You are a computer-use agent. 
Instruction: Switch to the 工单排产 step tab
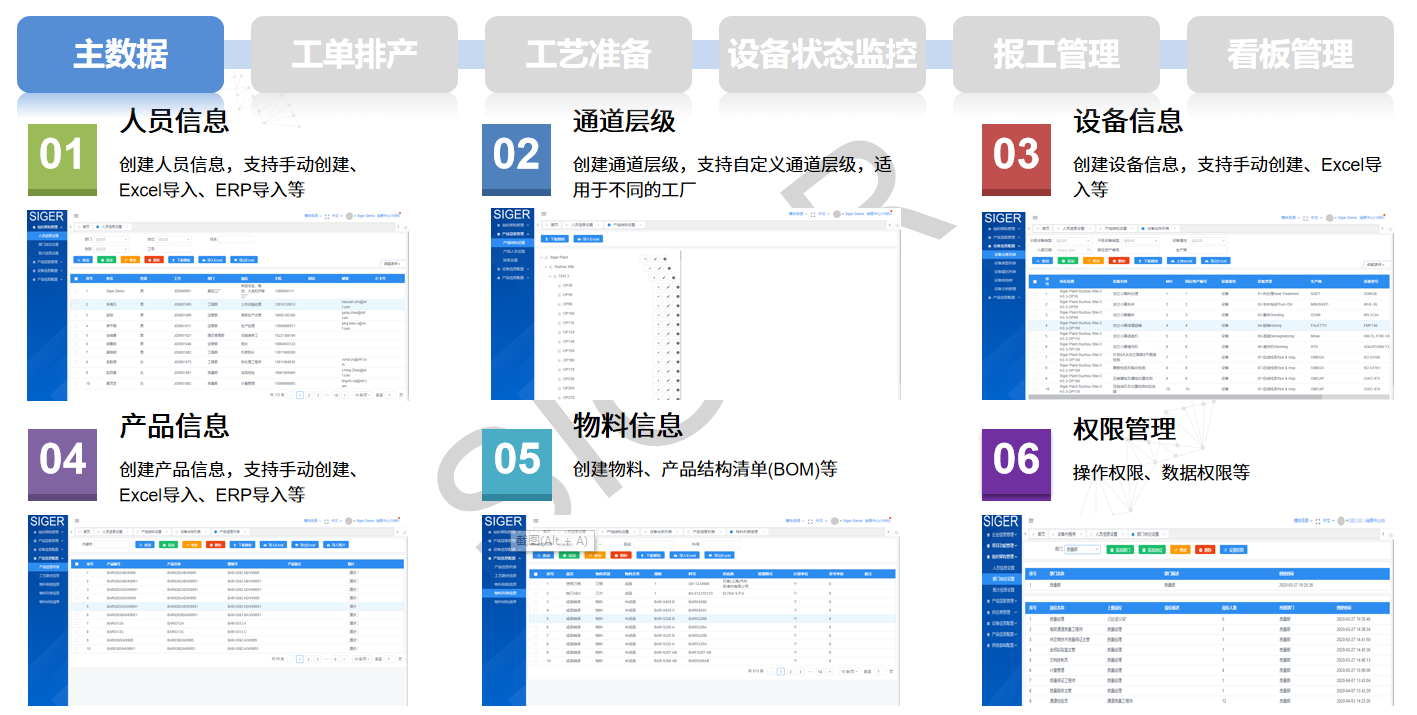354,55
